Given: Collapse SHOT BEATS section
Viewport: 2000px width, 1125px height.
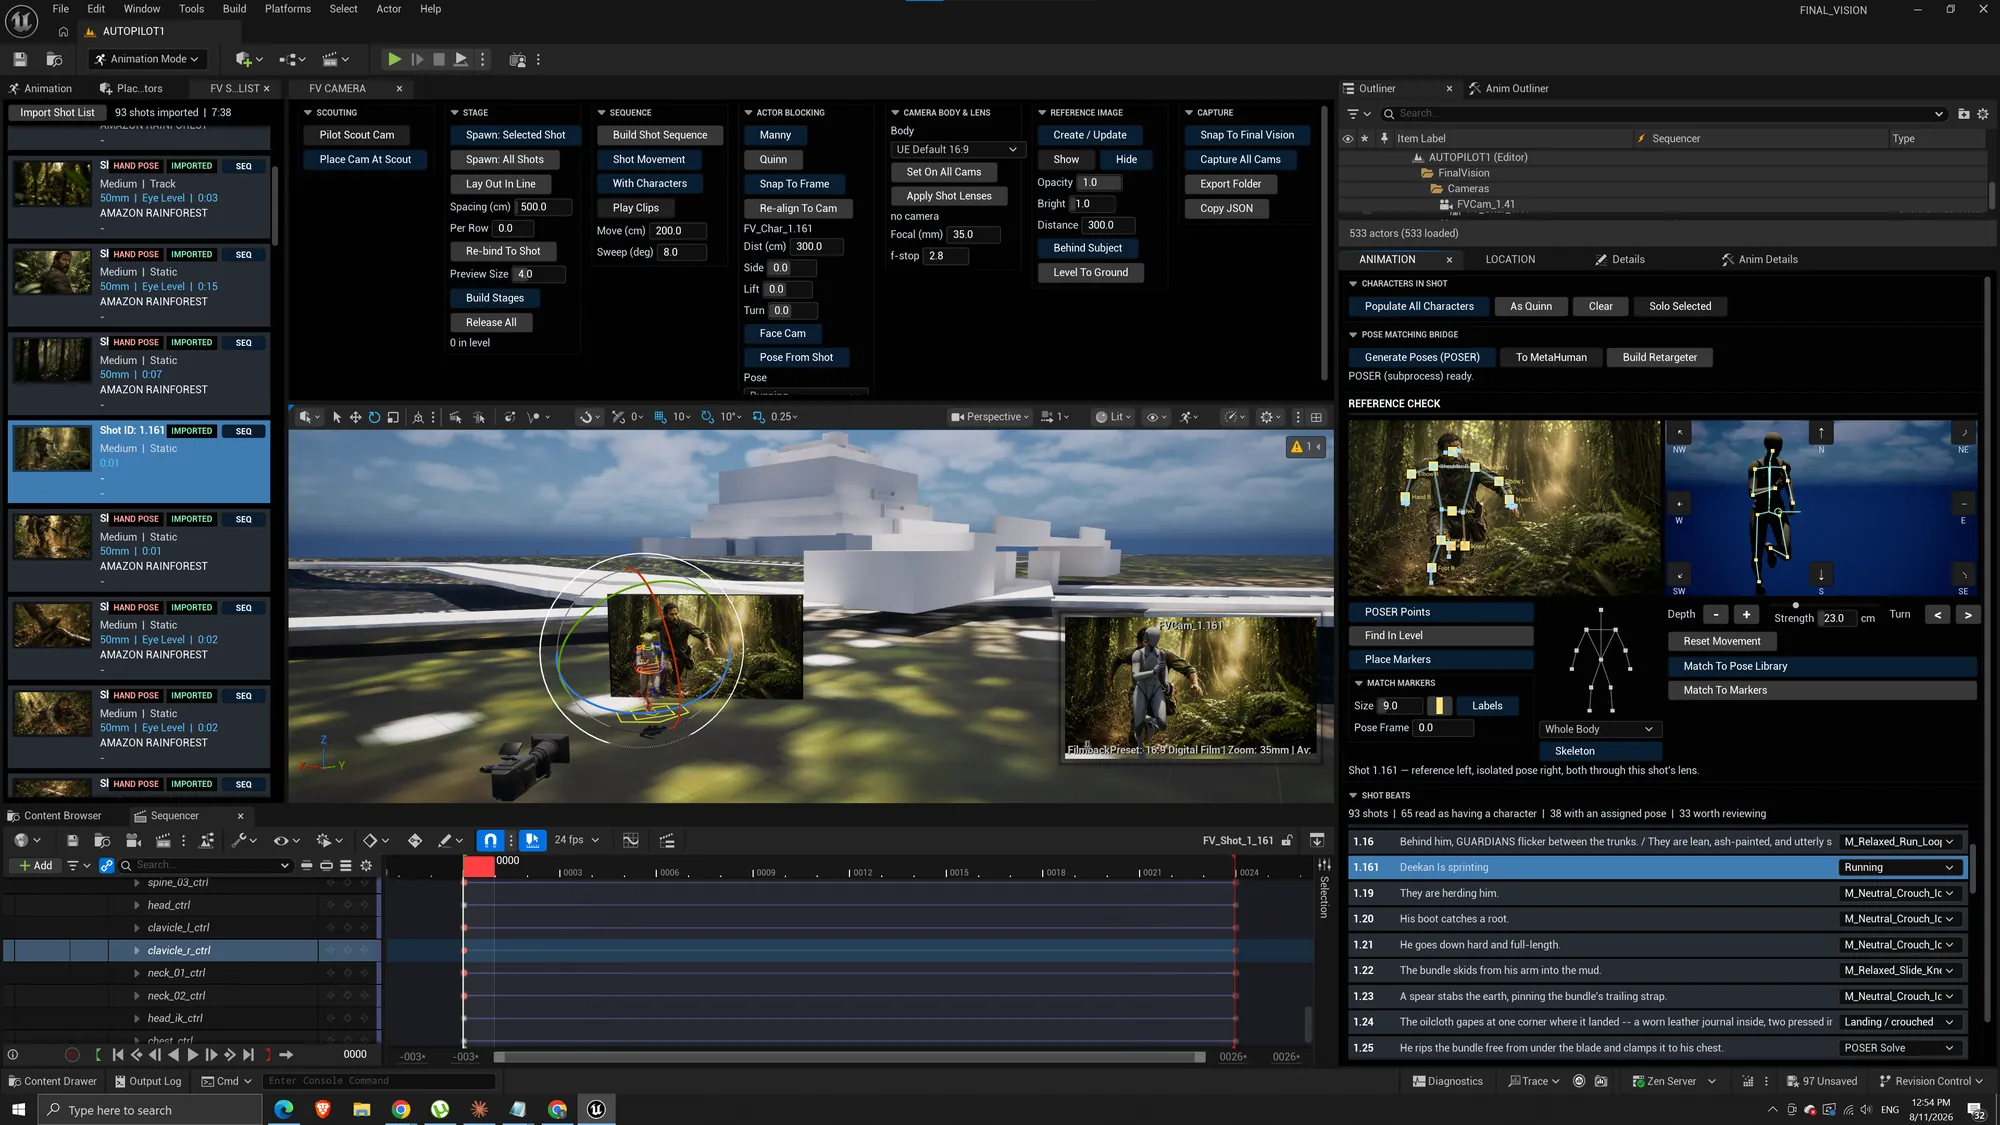Looking at the screenshot, I should [1353, 796].
